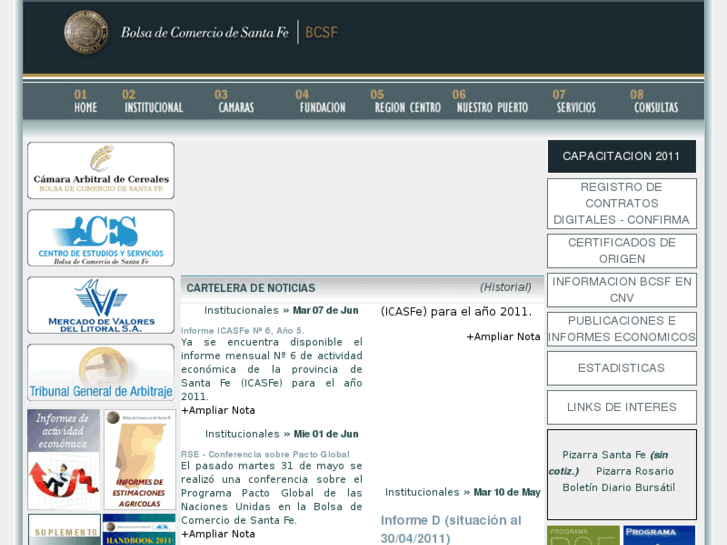Screen dimensions: 727x545
Task: Click Institucionales category dated Mar 07 de Jun
Action: pyautogui.click(x=241, y=310)
